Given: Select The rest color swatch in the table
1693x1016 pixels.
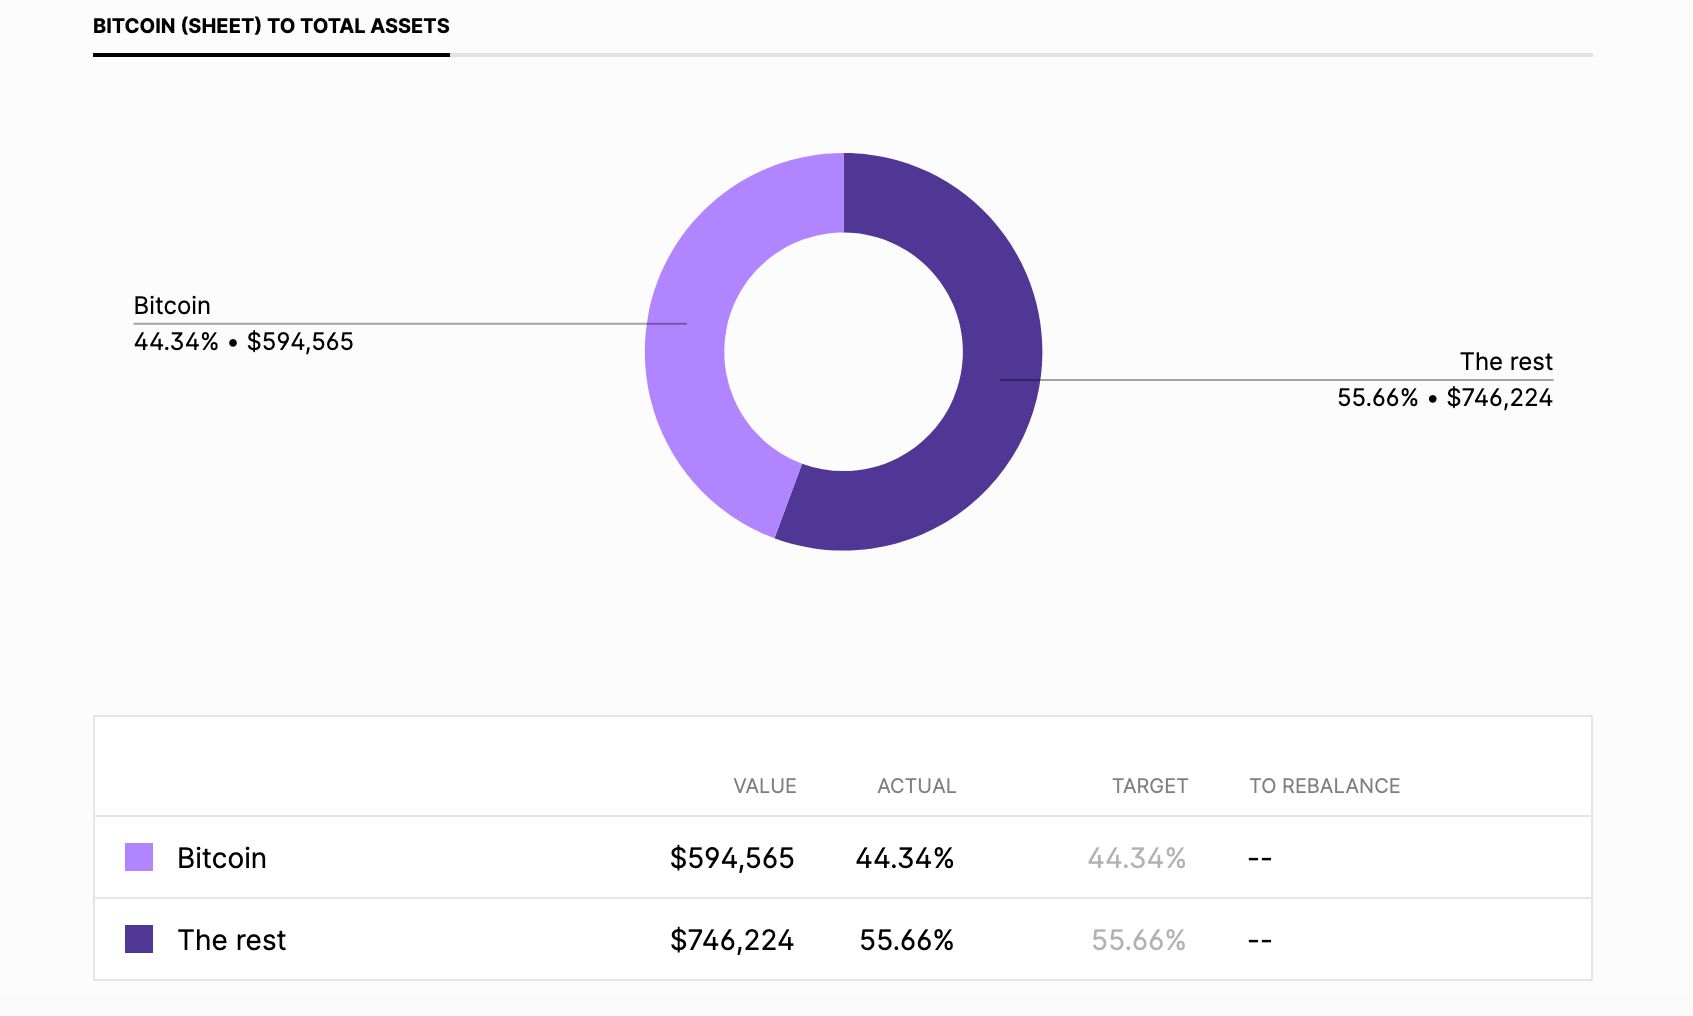Looking at the screenshot, I should (137, 940).
